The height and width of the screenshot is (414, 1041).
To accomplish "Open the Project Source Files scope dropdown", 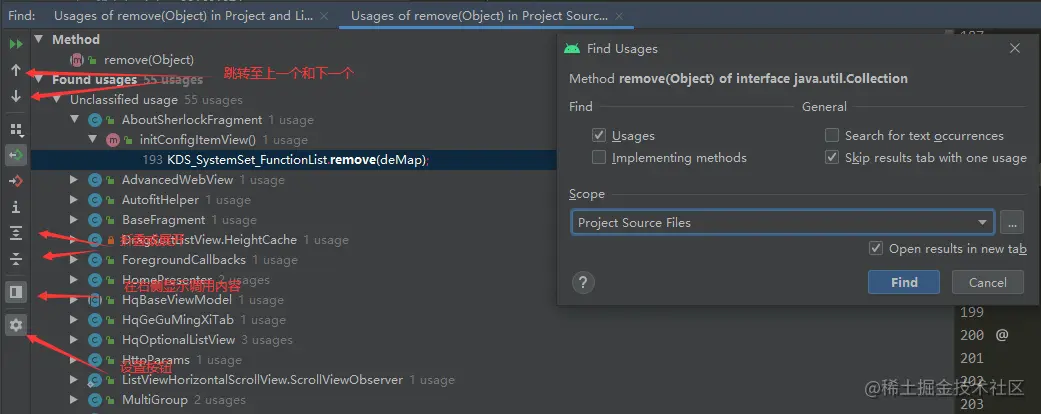I will pos(782,222).
